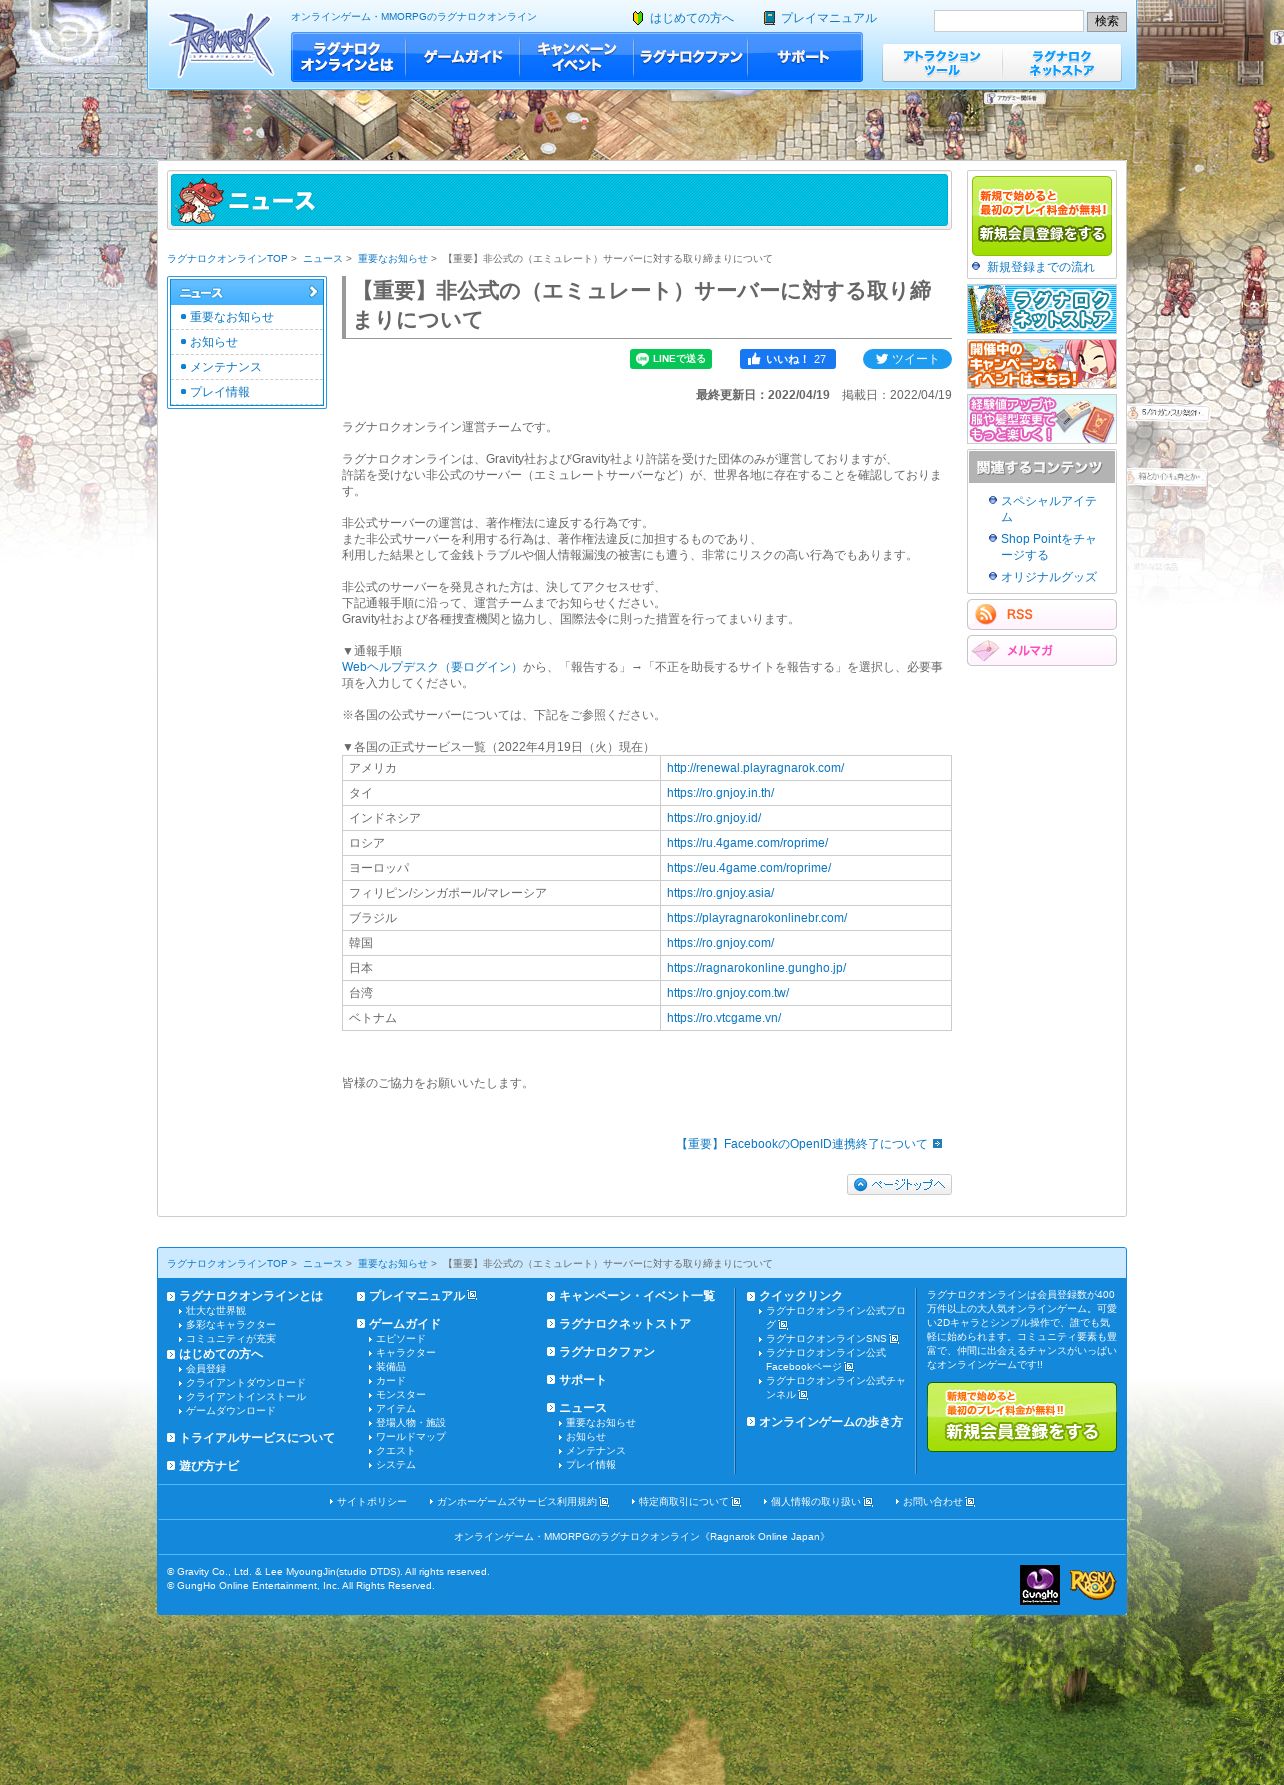Click the 経験値アップや髪型変更 banner
This screenshot has height=1785, width=1284.
coord(1042,419)
